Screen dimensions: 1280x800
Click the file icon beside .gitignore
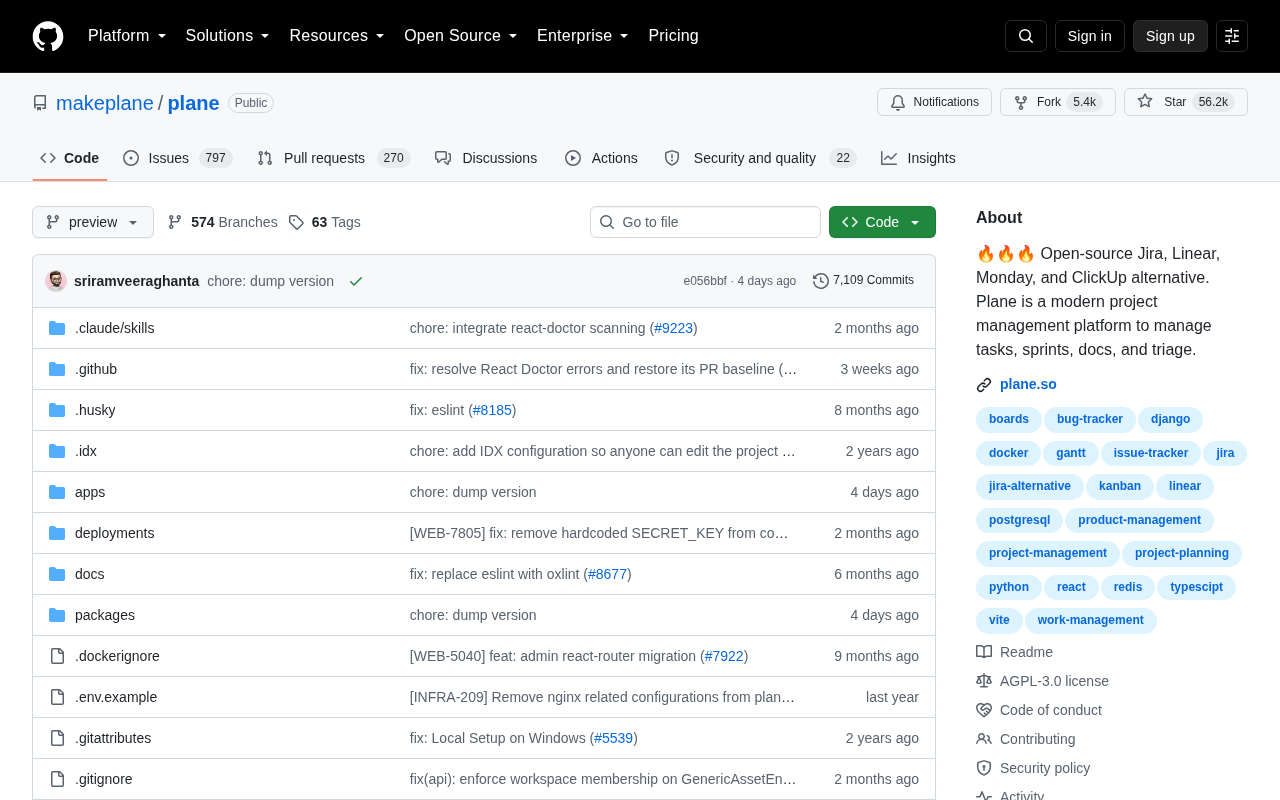point(57,779)
